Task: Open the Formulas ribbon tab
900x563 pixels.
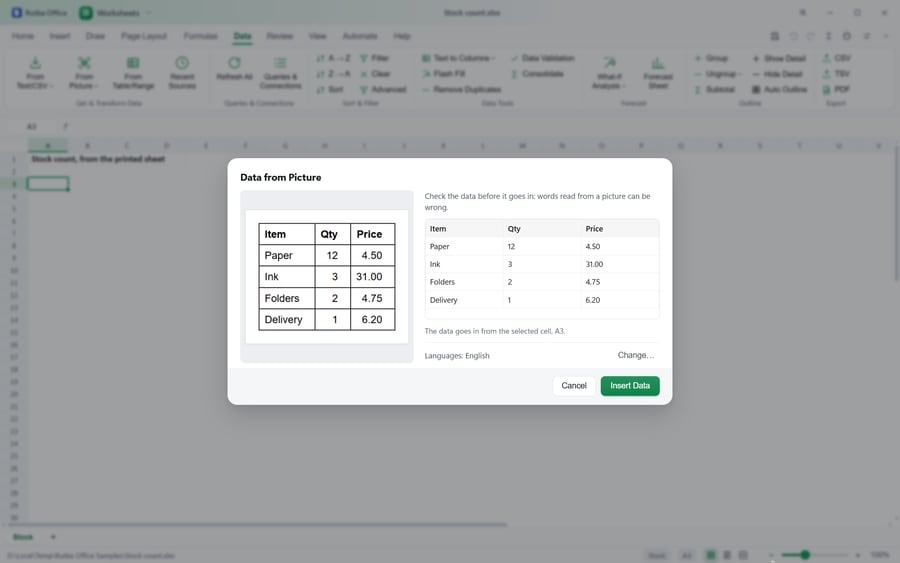Action: tap(200, 36)
